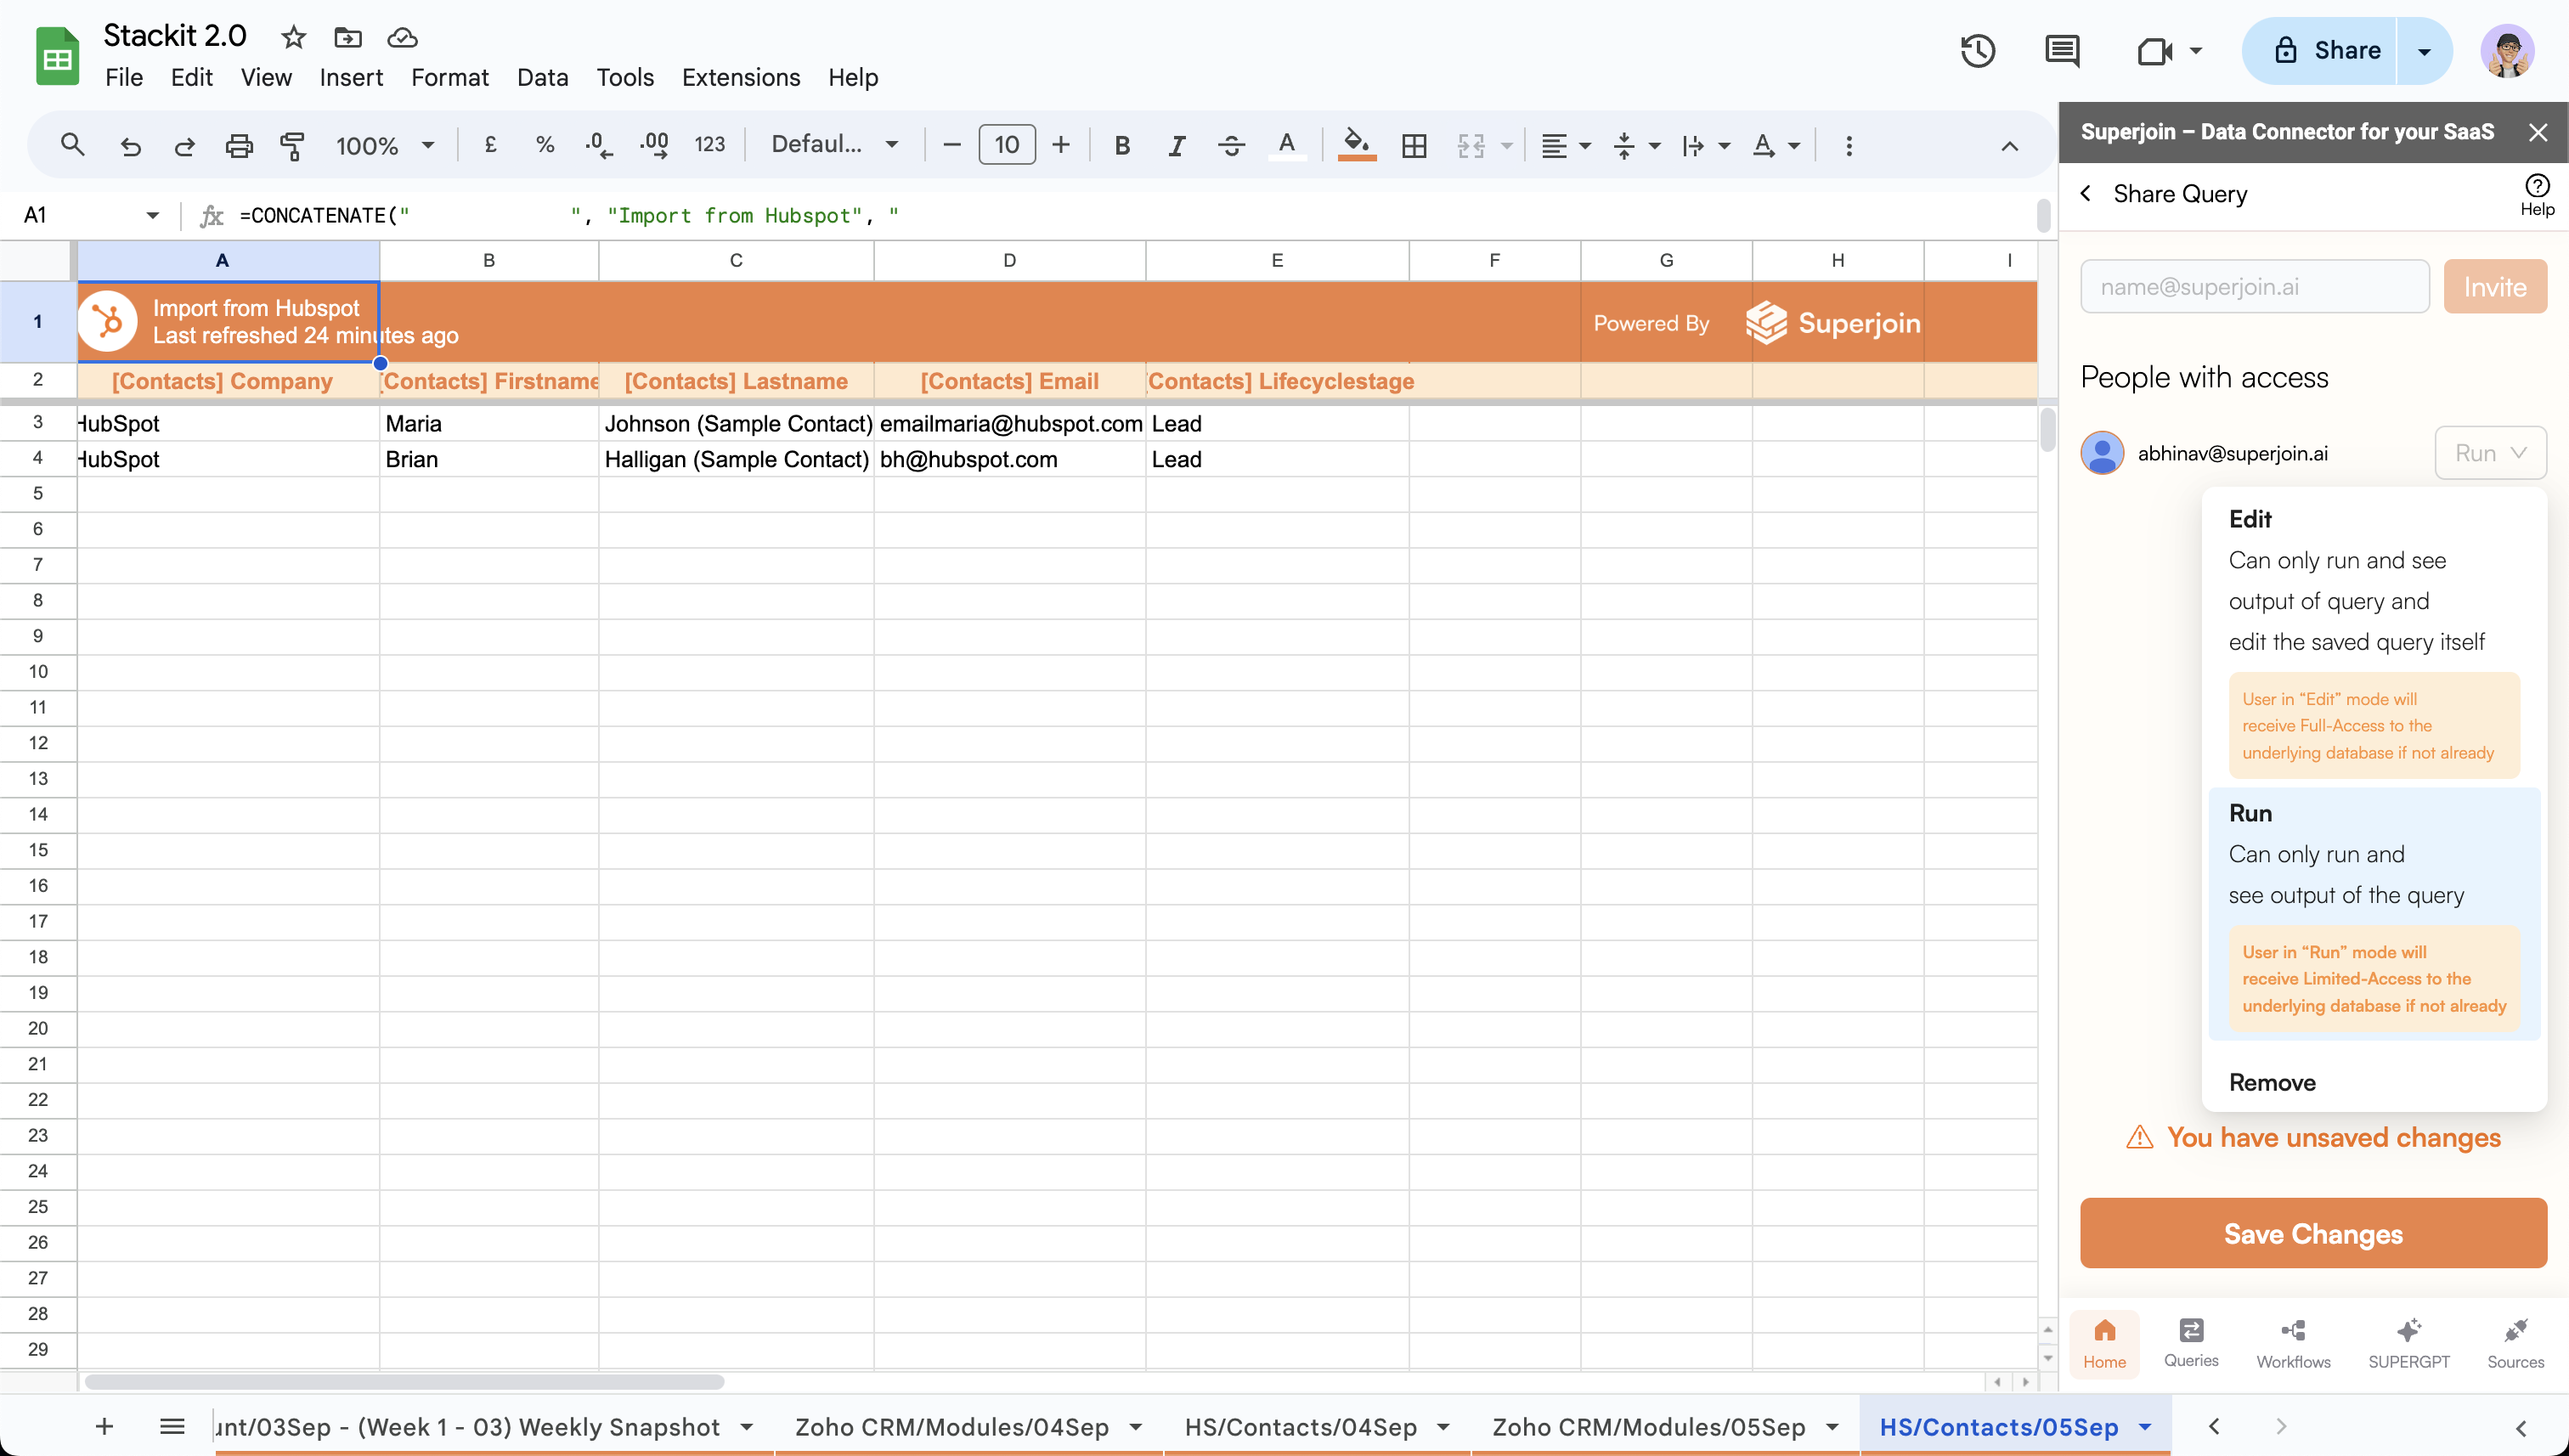Toggle italic formatting
Screen dimensions: 2569x1456
point(1176,146)
